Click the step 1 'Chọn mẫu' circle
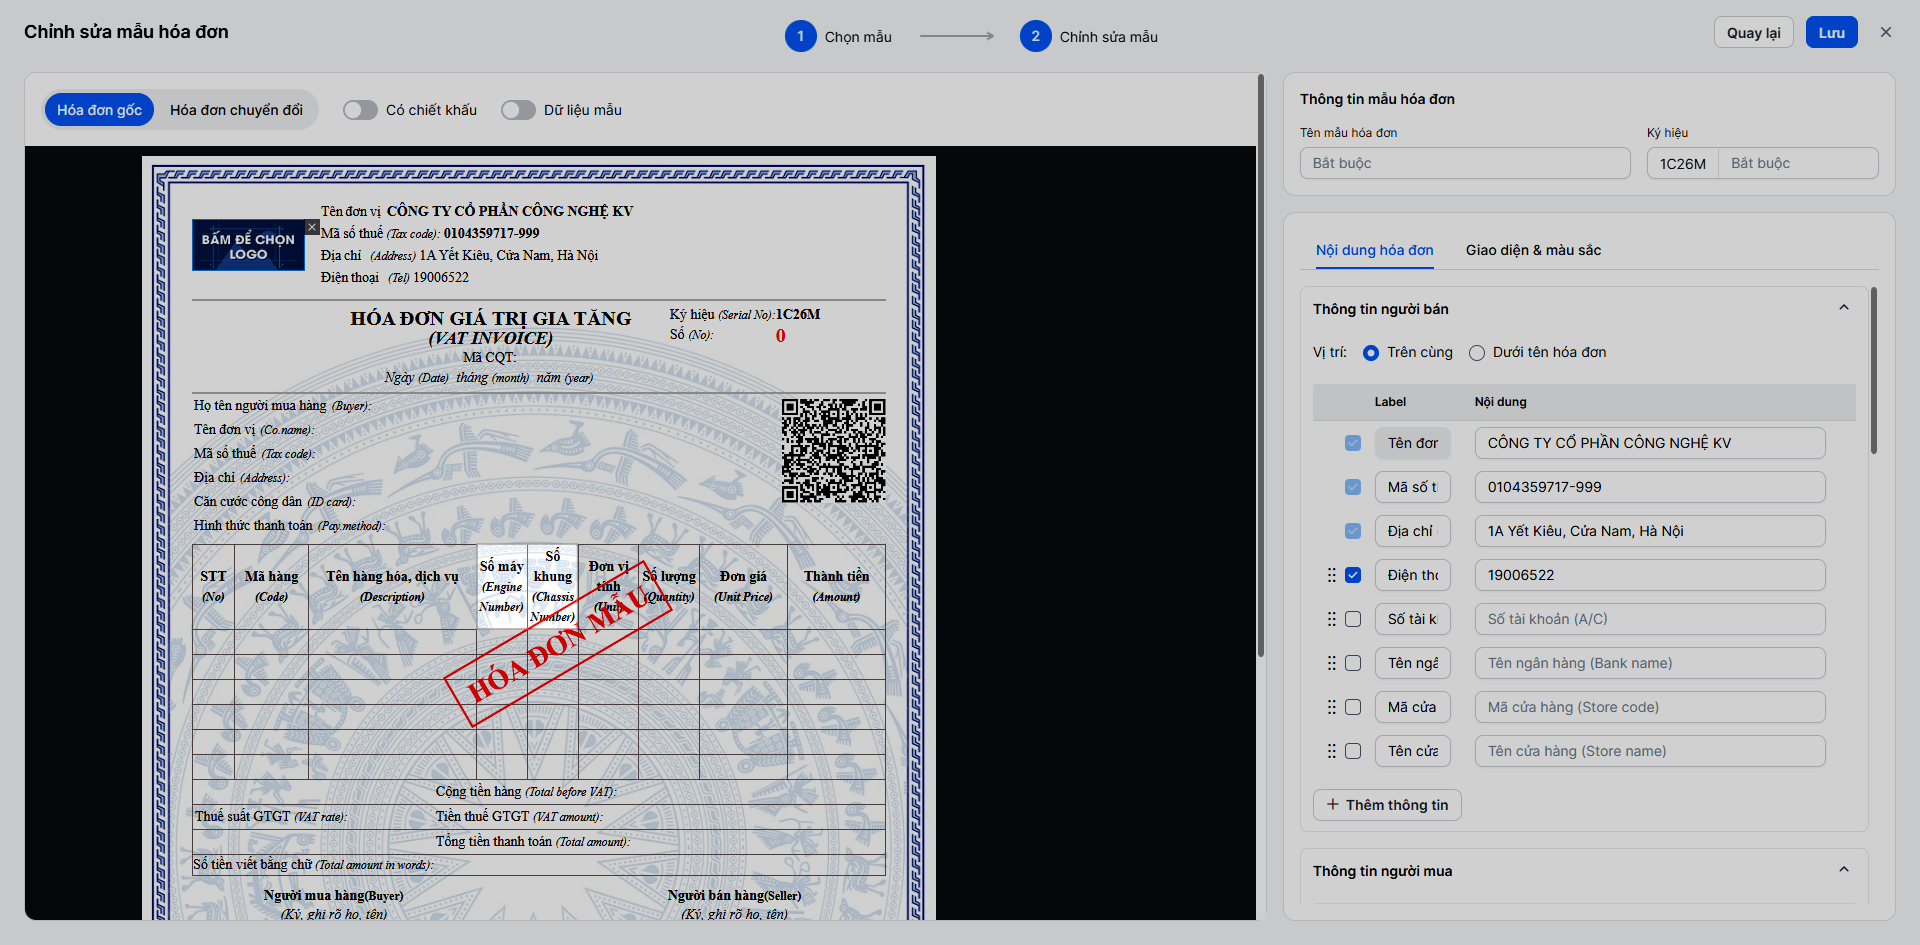 [x=800, y=36]
